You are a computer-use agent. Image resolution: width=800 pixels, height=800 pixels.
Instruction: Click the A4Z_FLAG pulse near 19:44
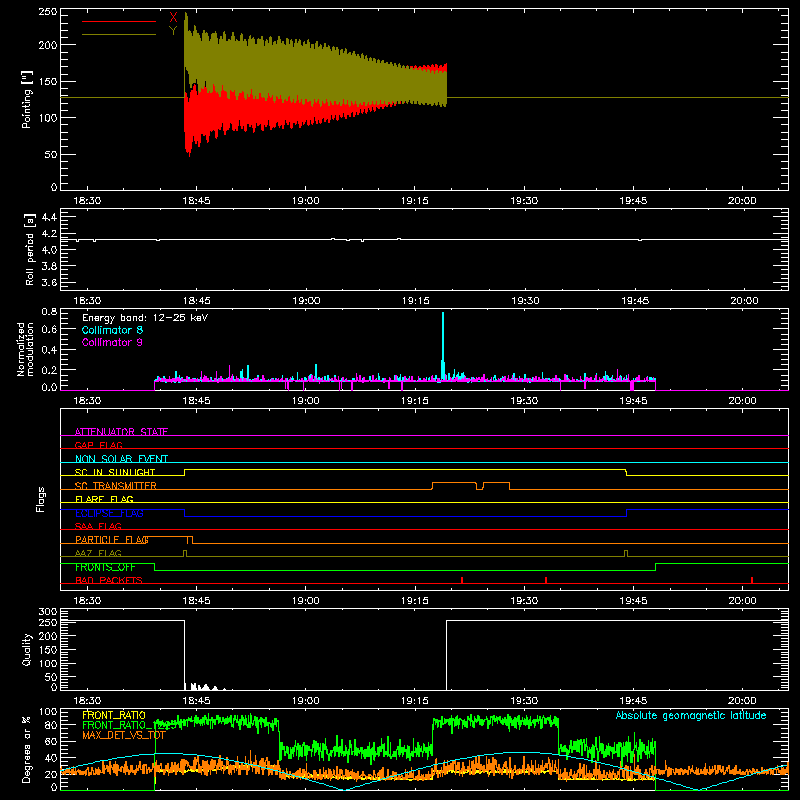(x=626, y=554)
